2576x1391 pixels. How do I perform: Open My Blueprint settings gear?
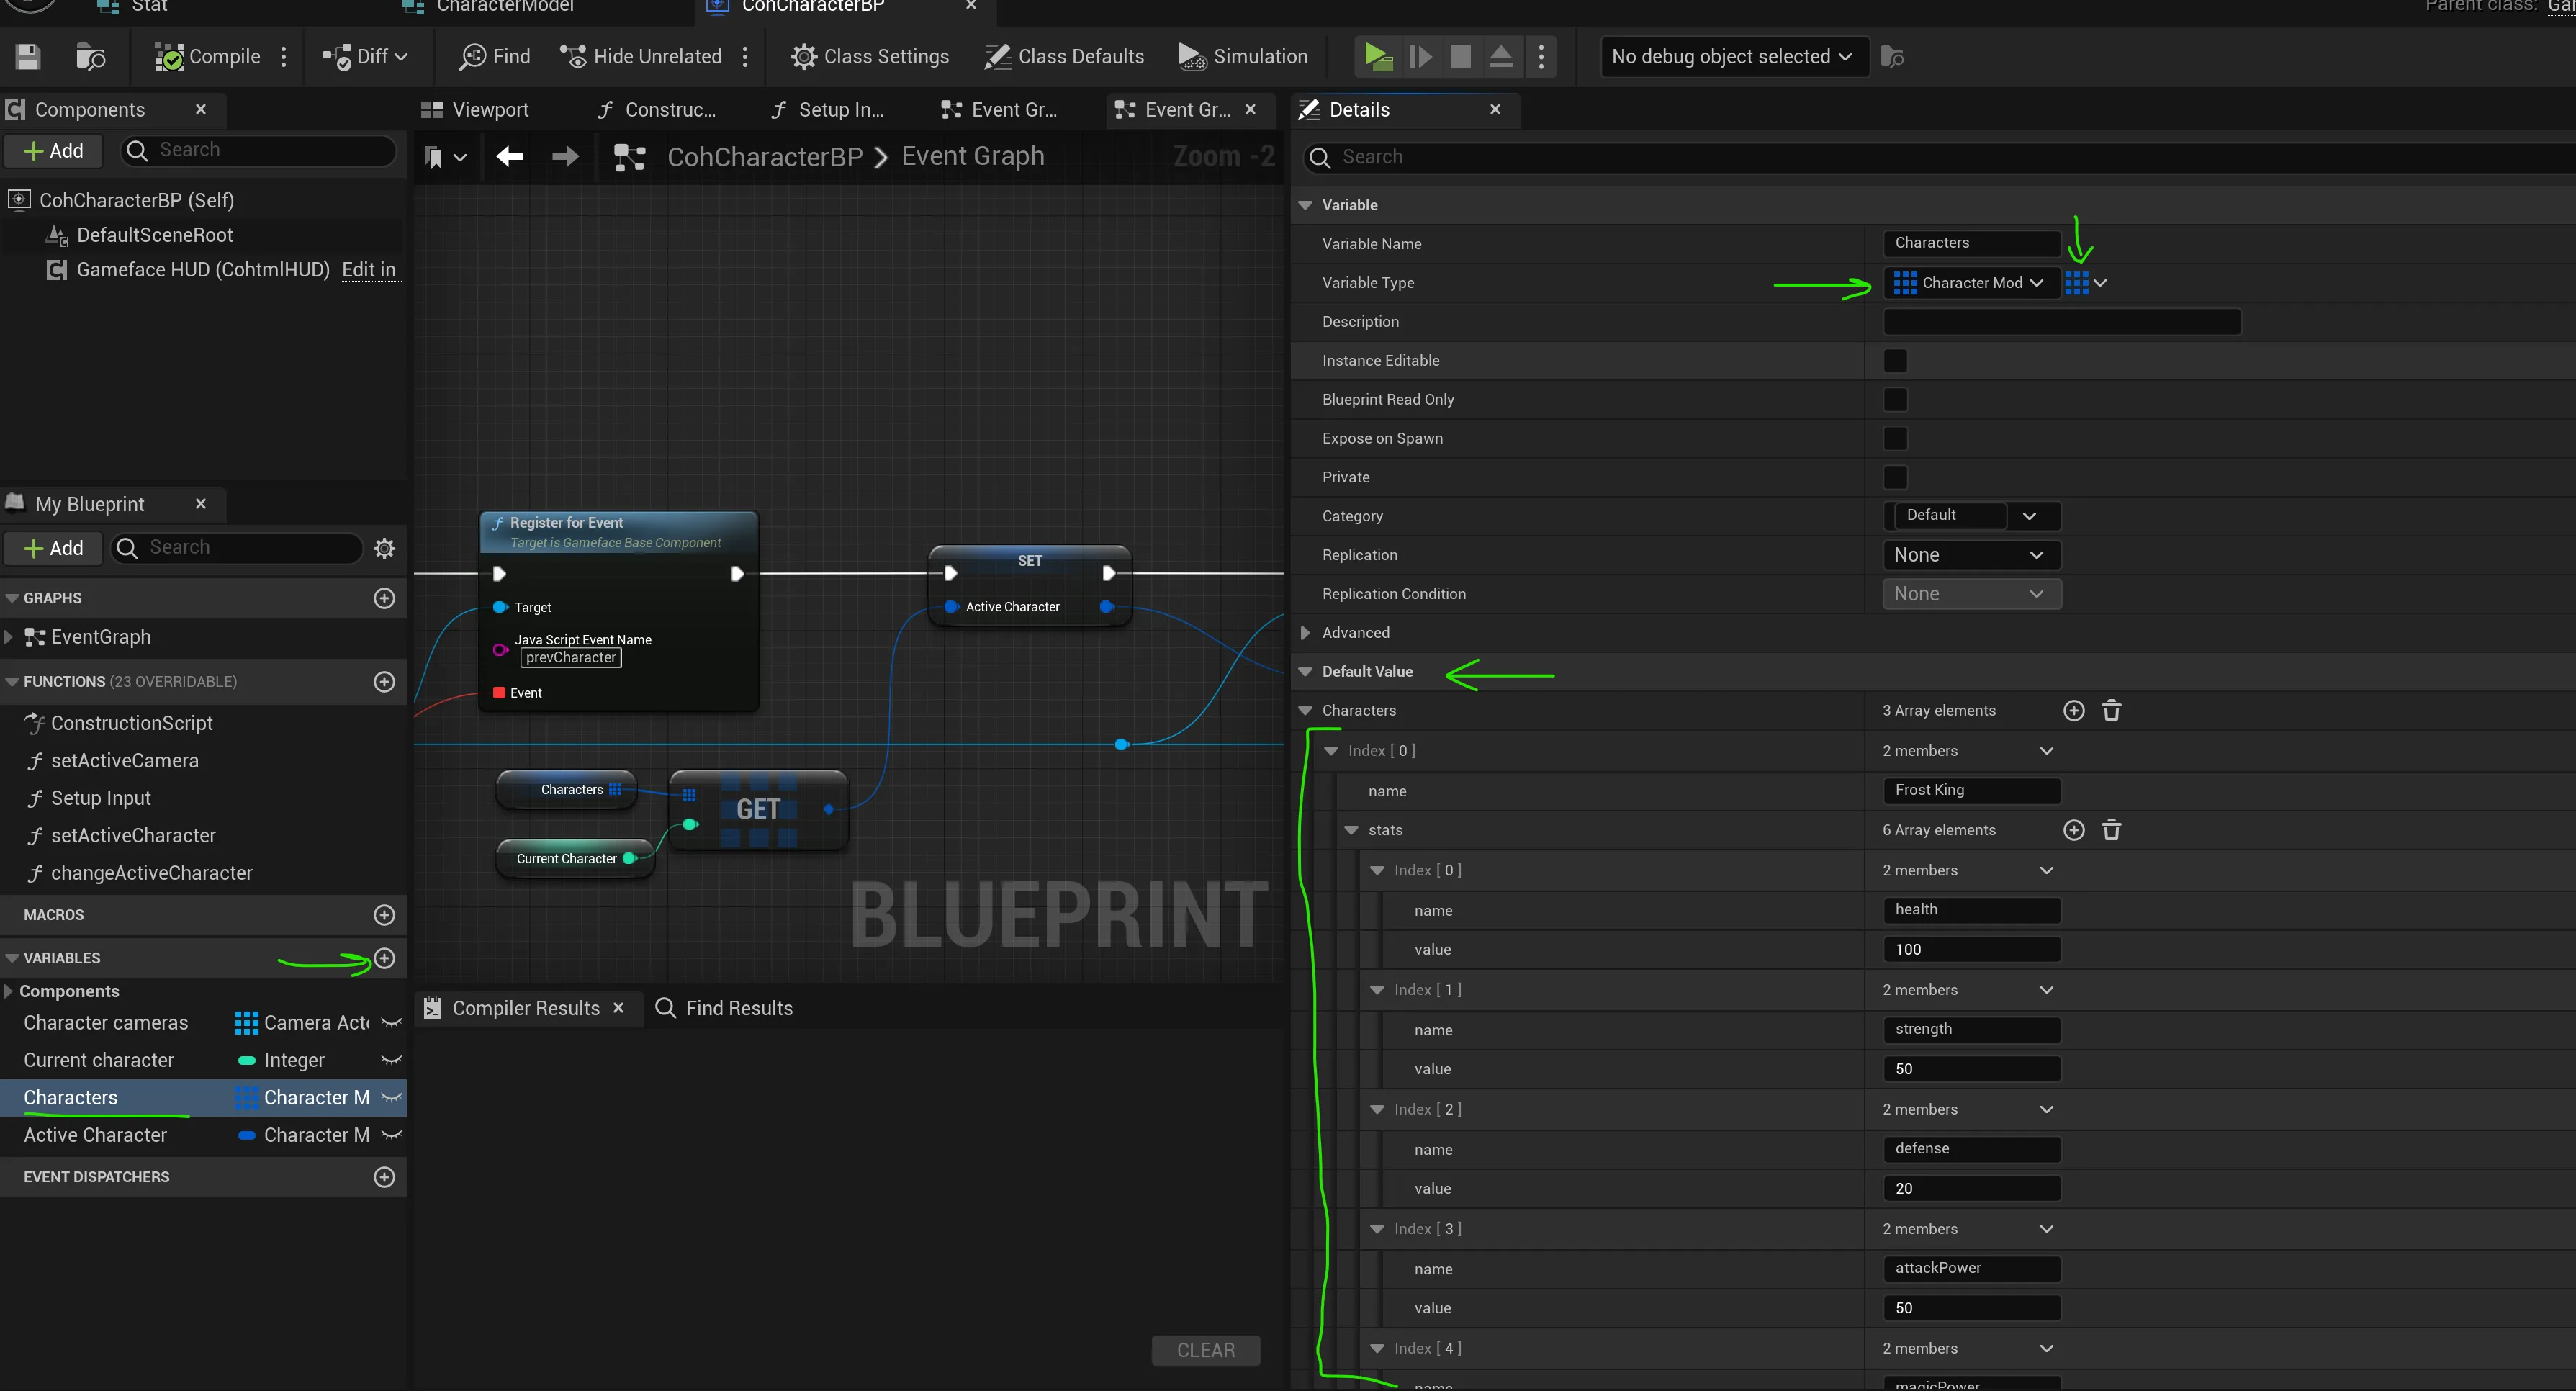tap(384, 548)
